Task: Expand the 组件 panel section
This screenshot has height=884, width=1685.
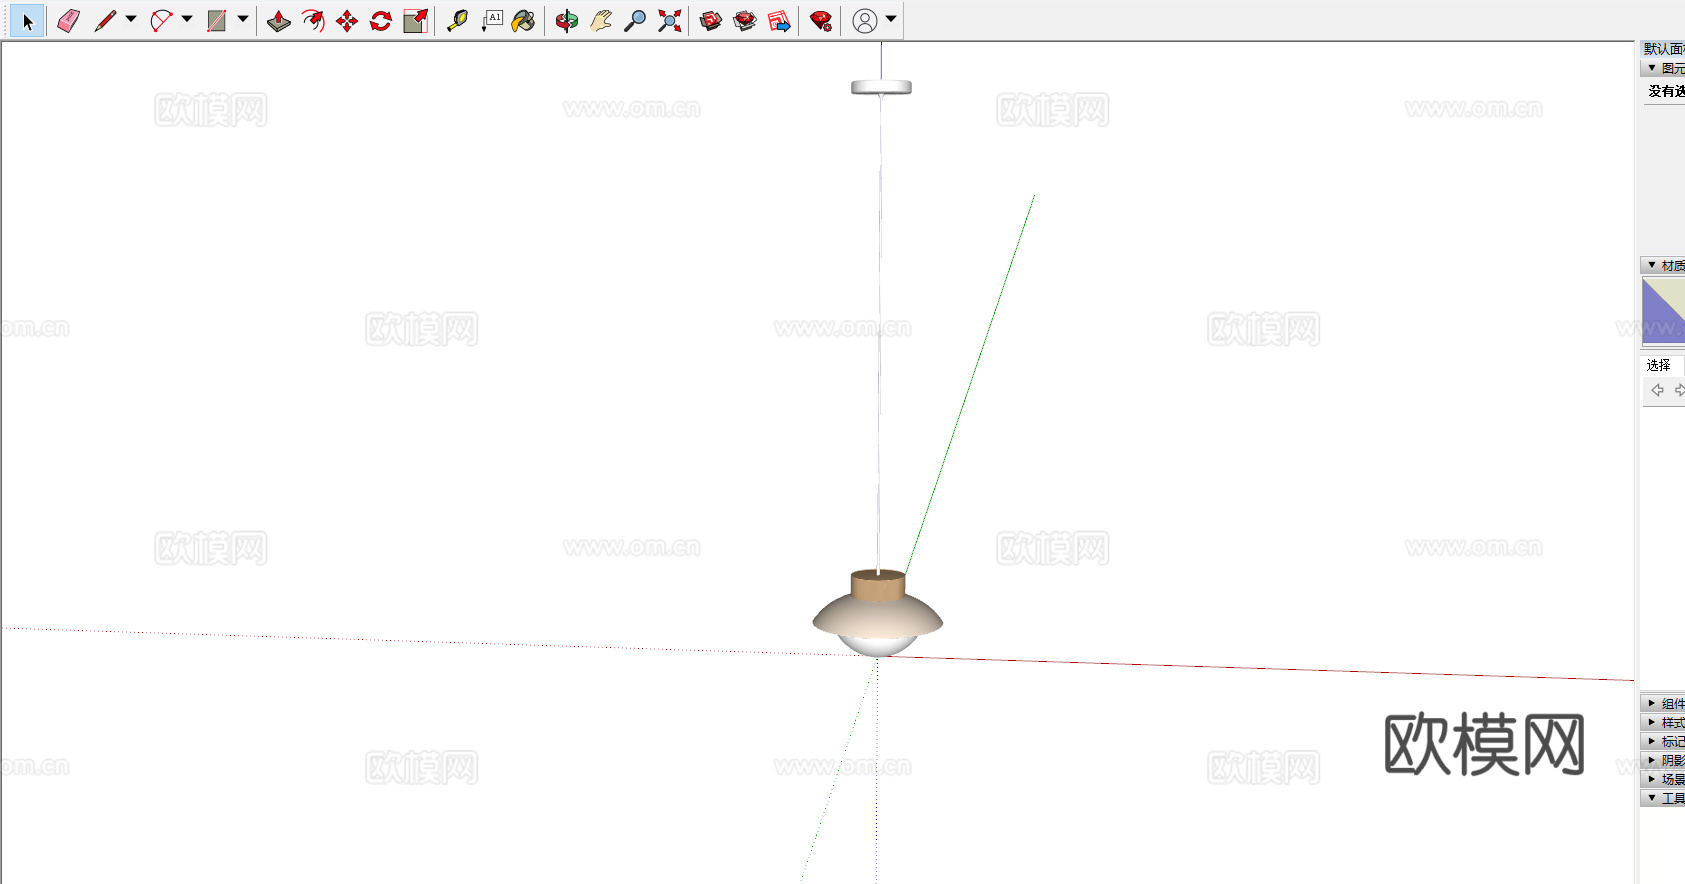Action: 1652,703
